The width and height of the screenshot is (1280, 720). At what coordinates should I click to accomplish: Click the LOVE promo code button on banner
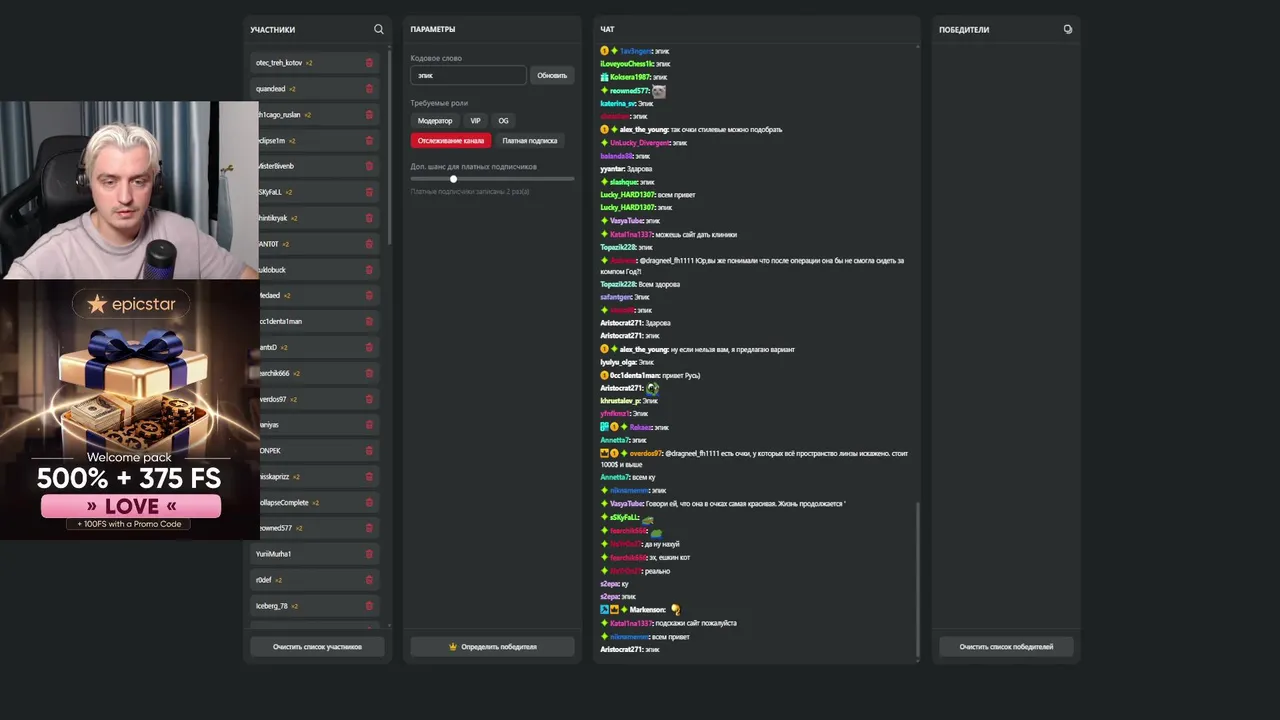pyautogui.click(x=131, y=506)
